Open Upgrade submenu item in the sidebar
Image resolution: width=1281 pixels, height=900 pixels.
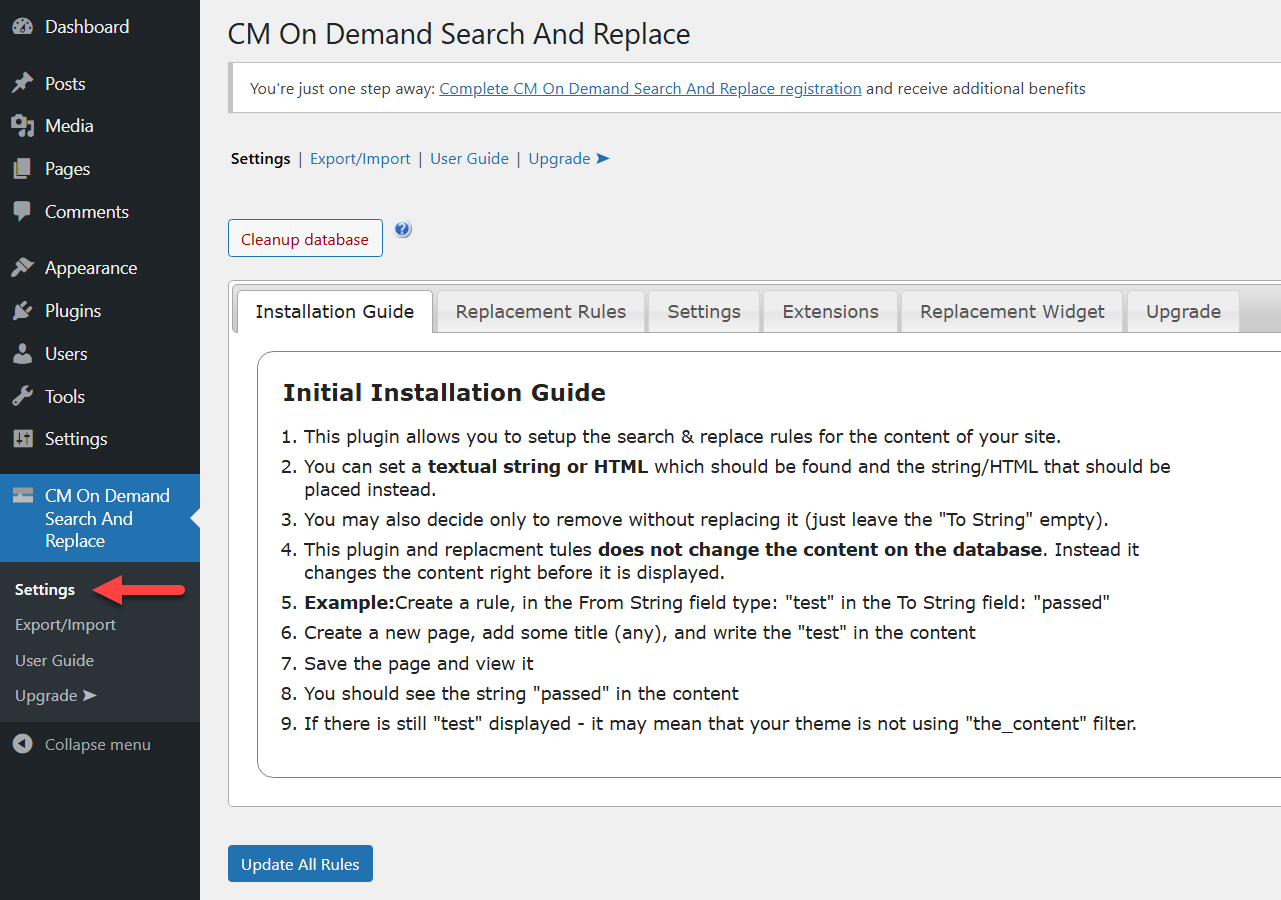(x=56, y=696)
